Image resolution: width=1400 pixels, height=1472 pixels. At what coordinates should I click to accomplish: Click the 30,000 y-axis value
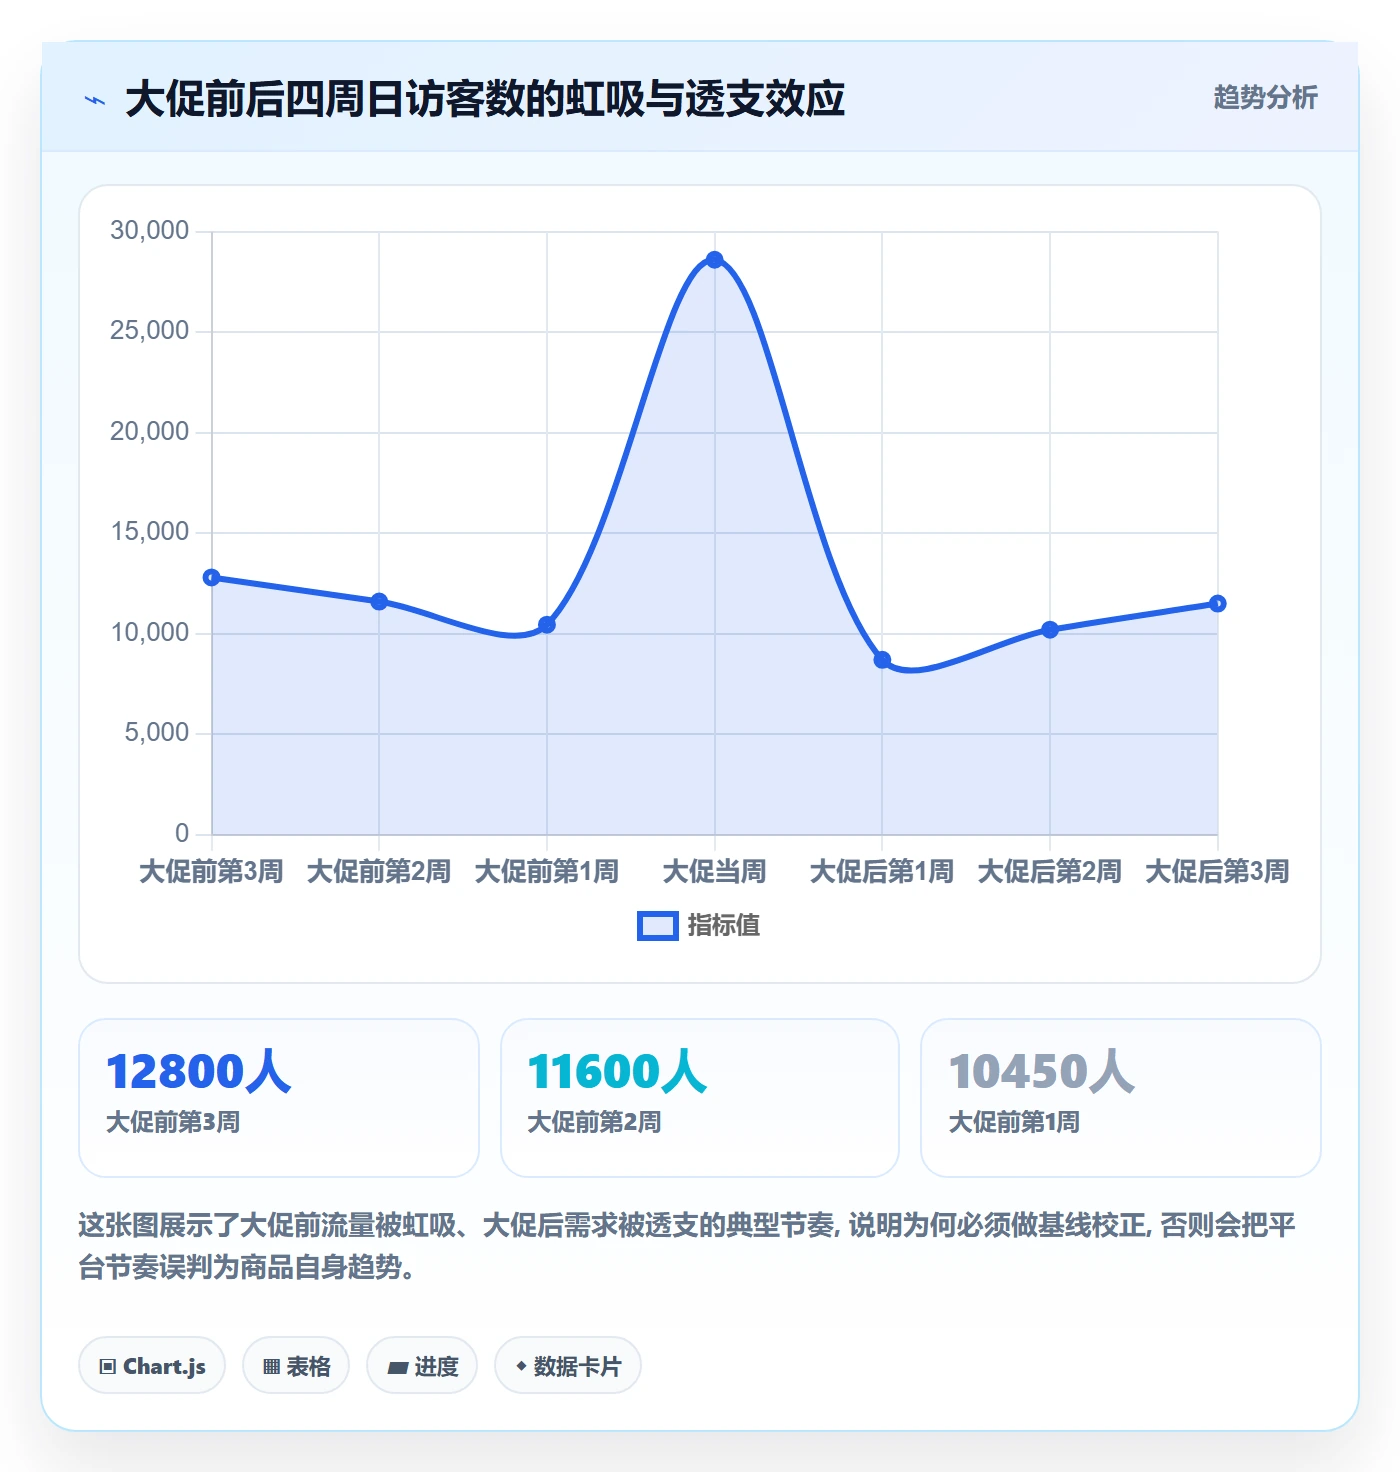click(150, 231)
